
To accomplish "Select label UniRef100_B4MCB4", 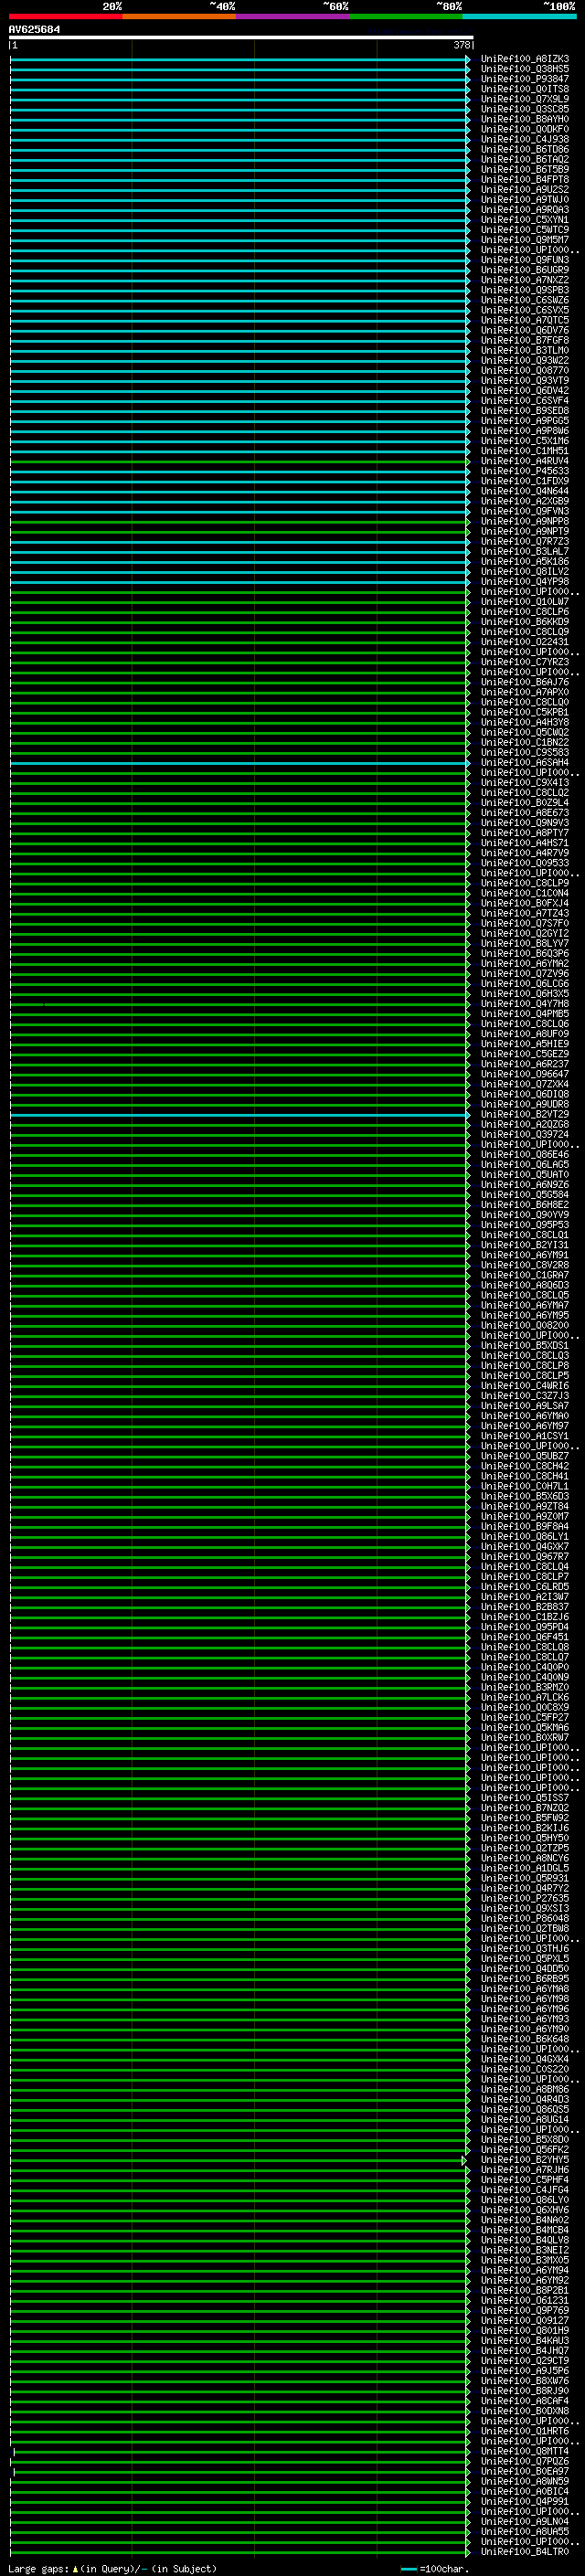I will point(524,2230).
